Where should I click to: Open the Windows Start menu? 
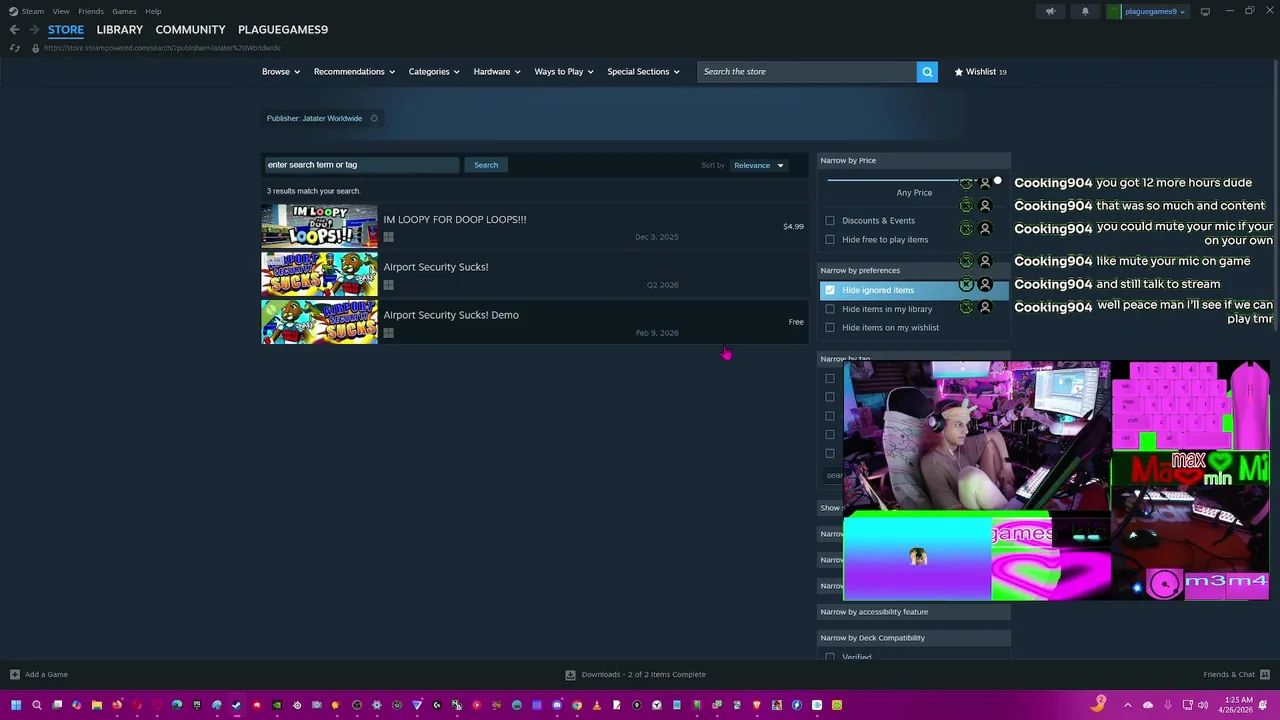[16, 705]
